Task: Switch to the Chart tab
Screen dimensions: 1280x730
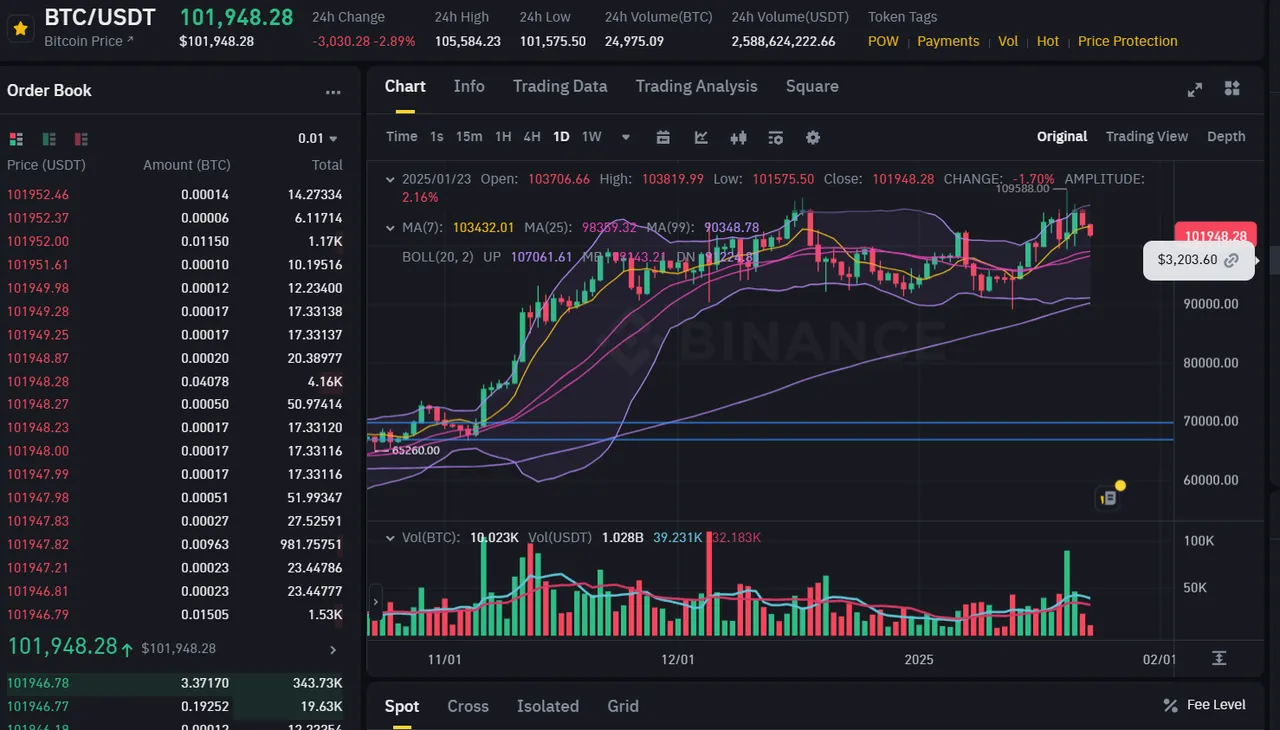Action: click(405, 87)
